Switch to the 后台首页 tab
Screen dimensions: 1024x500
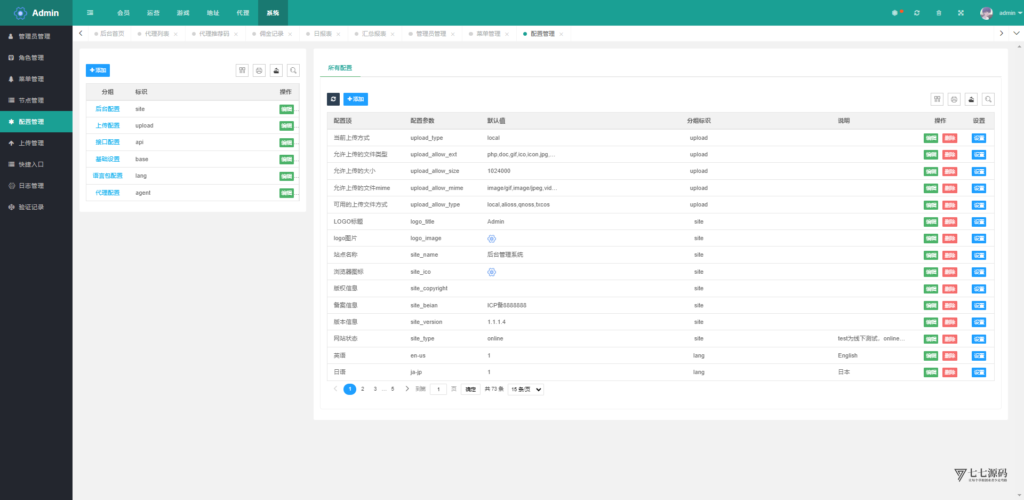(112, 33)
